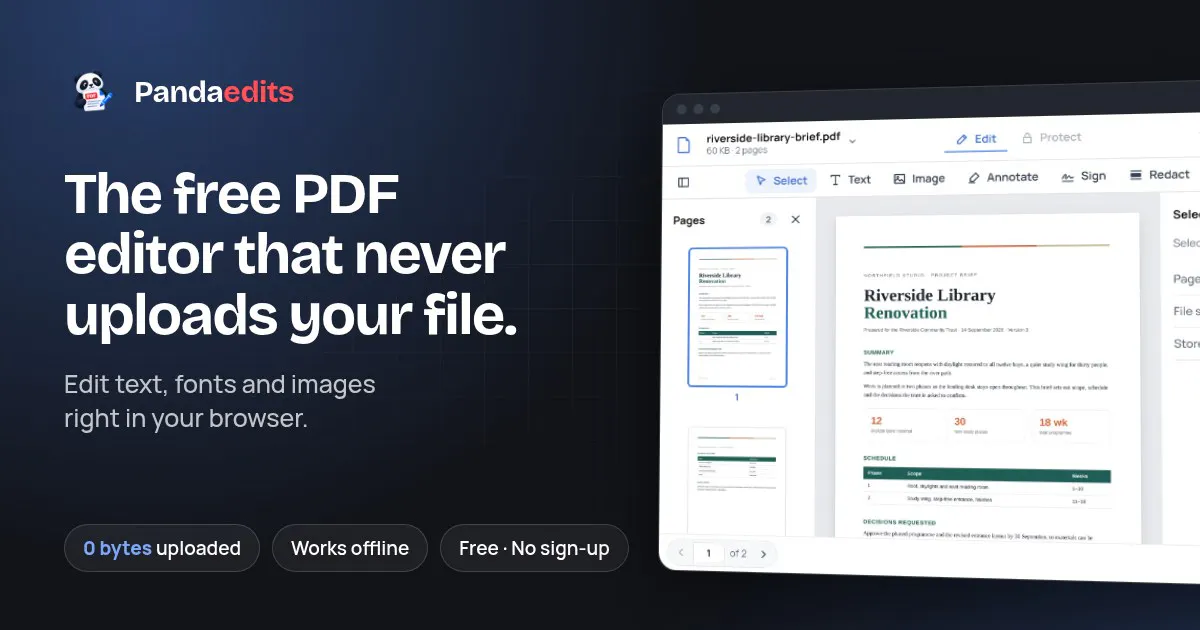1200x630 pixels.
Task: Click the Pandaedits panda logo icon
Action: pos(94,92)
